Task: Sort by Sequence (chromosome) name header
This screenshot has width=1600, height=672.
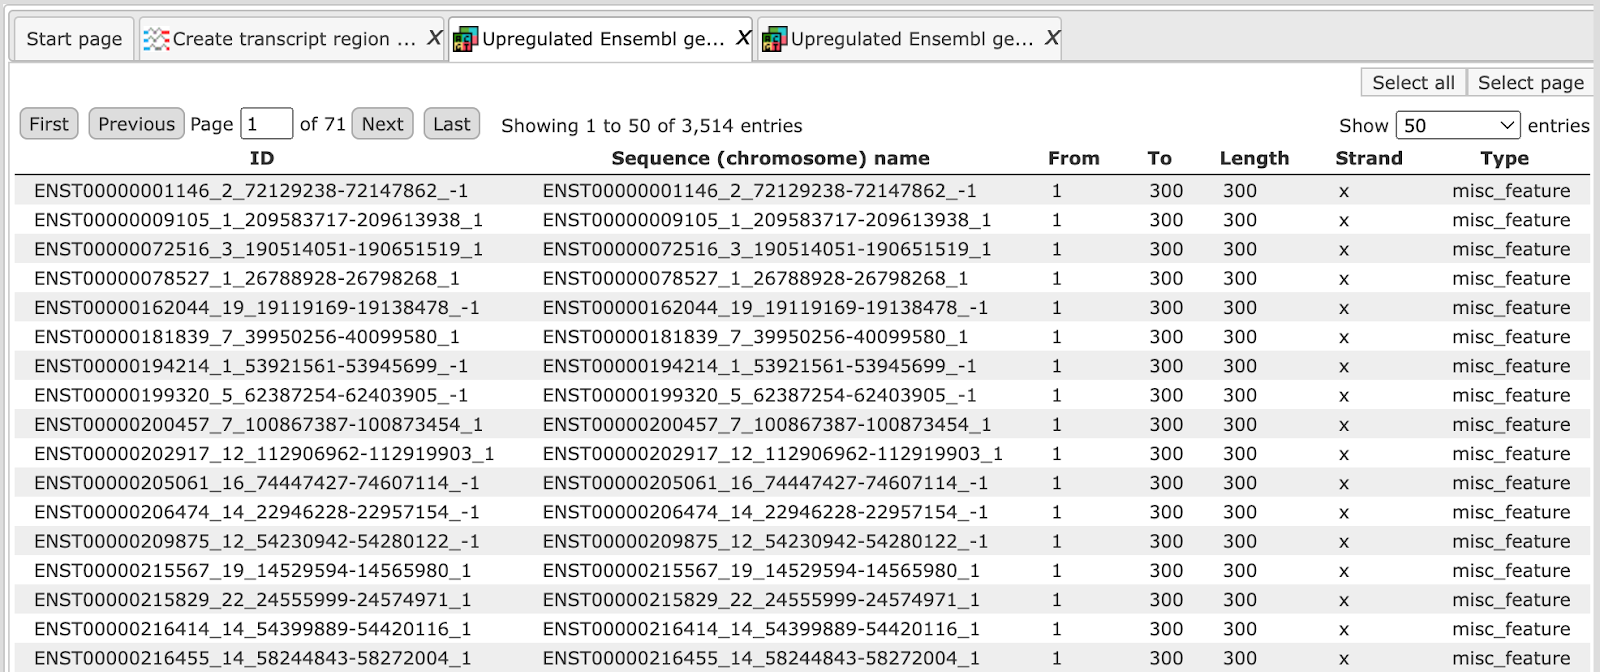Action: point(770,158)
